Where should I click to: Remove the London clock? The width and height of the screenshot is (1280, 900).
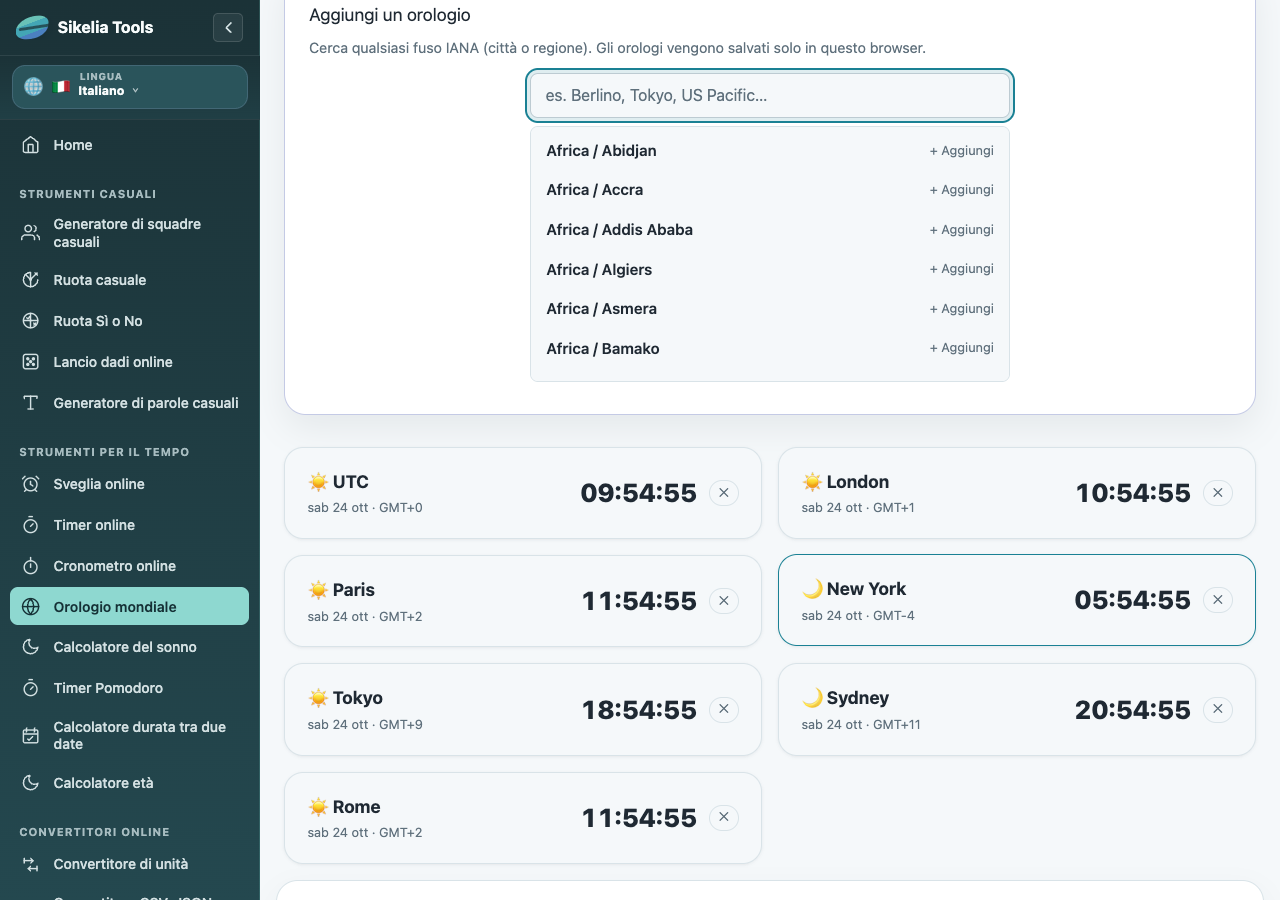pyautogui.click(x=1218, y=493)
